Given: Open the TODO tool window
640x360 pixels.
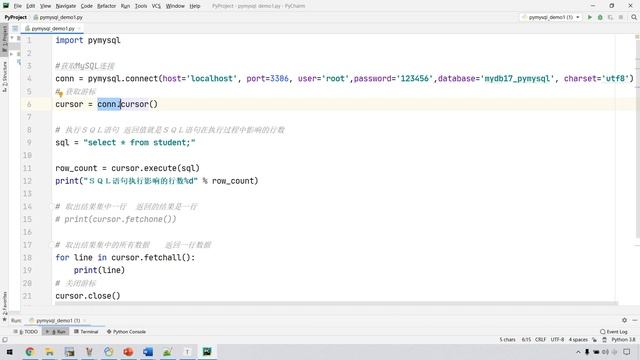Looking at the screenshot, I should [x=26, y=332].
